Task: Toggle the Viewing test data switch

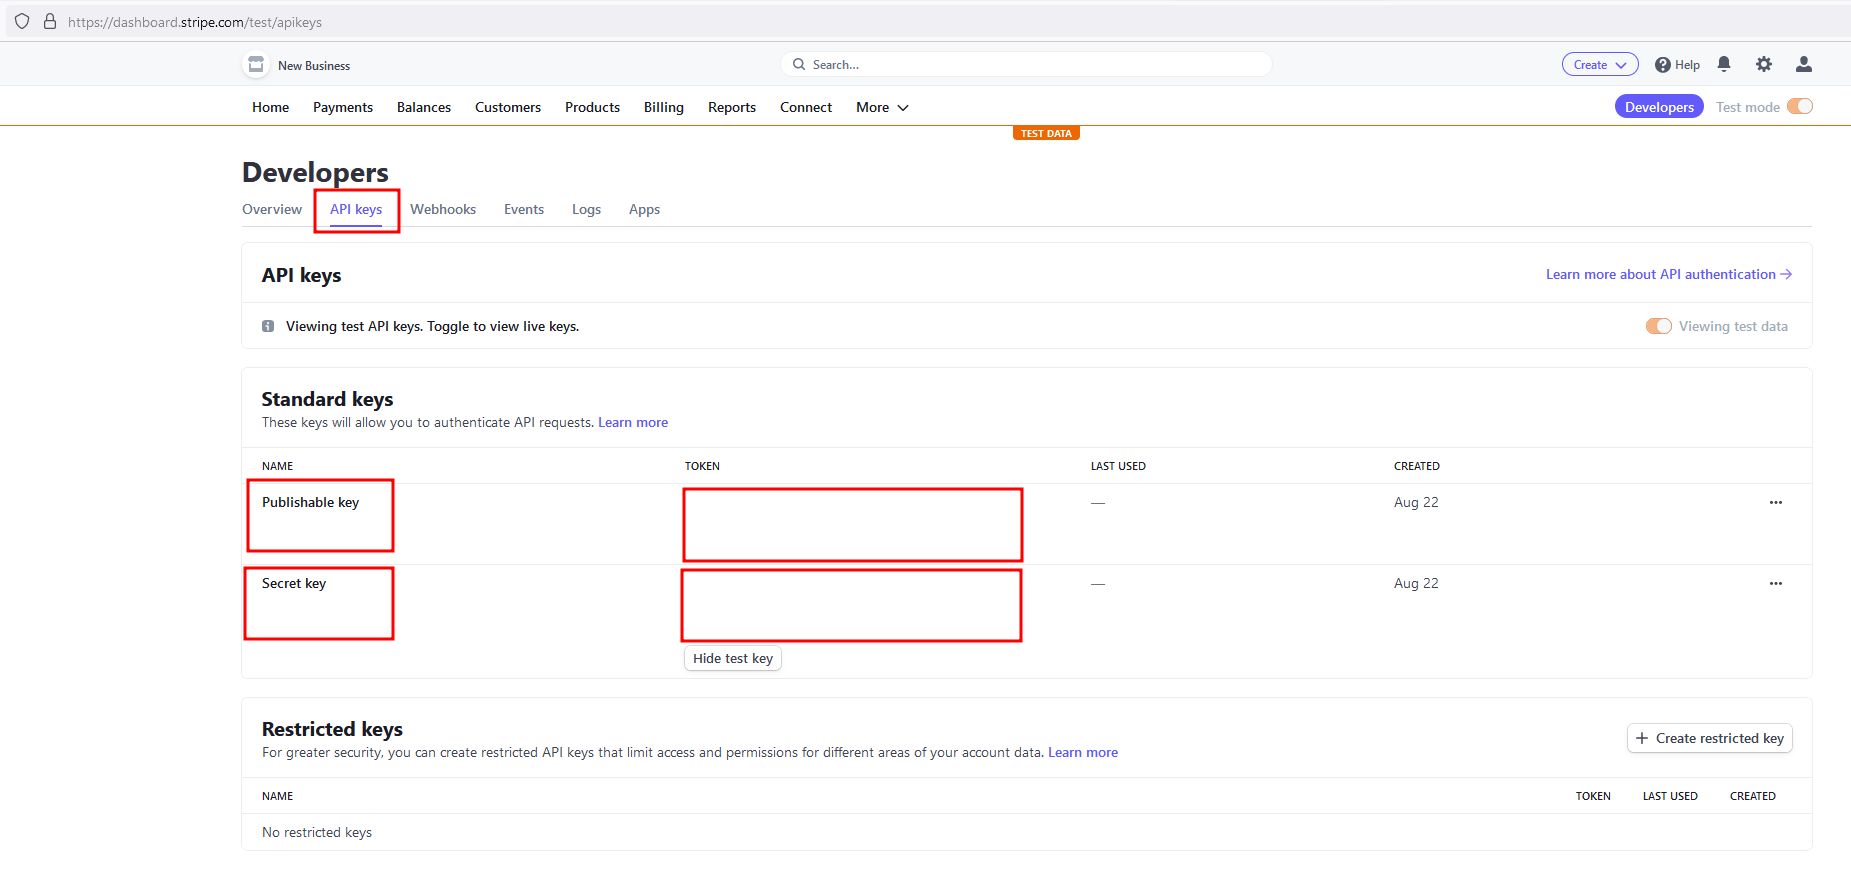Action: click(1659, 326)
